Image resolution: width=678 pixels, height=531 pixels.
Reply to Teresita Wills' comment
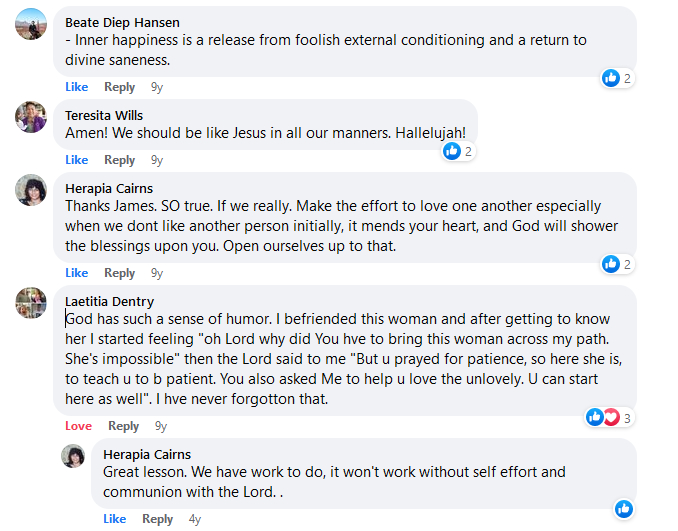coord(119,160)
